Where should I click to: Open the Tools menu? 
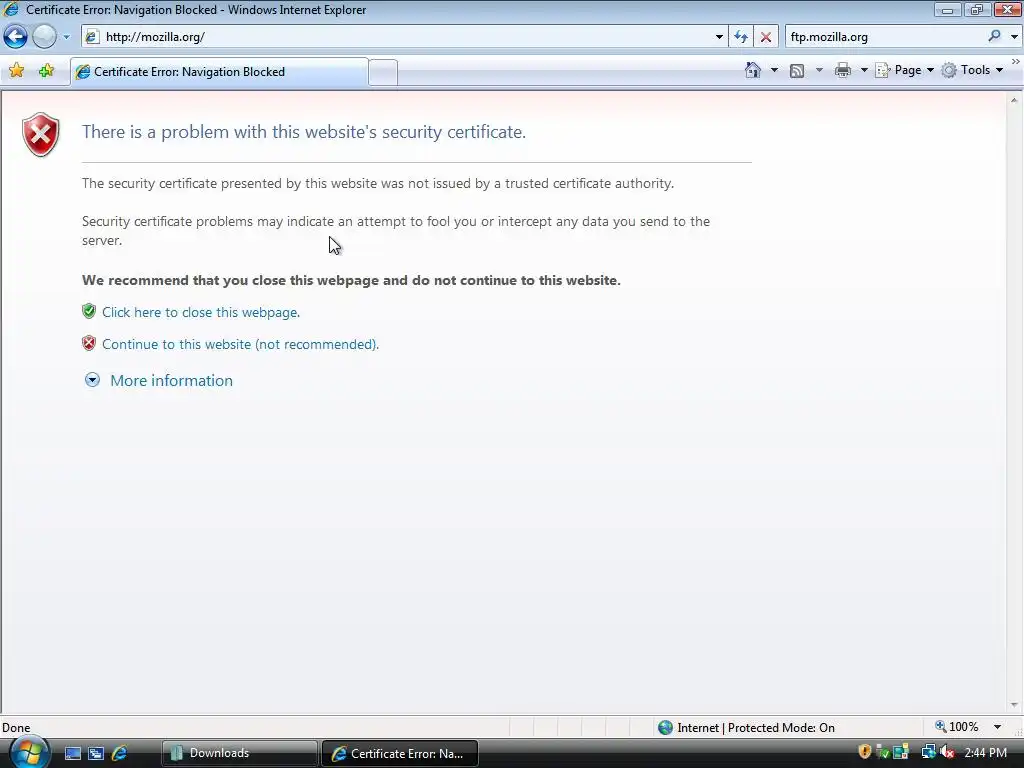click(972, 70)
